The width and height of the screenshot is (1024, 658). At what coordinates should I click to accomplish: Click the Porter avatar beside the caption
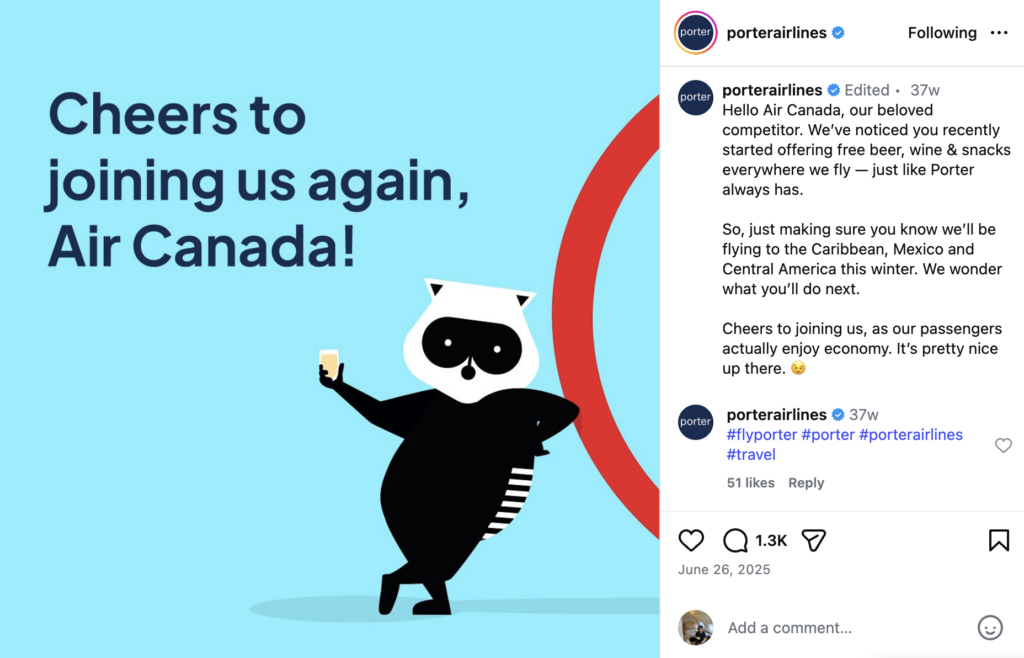(695, 97)
